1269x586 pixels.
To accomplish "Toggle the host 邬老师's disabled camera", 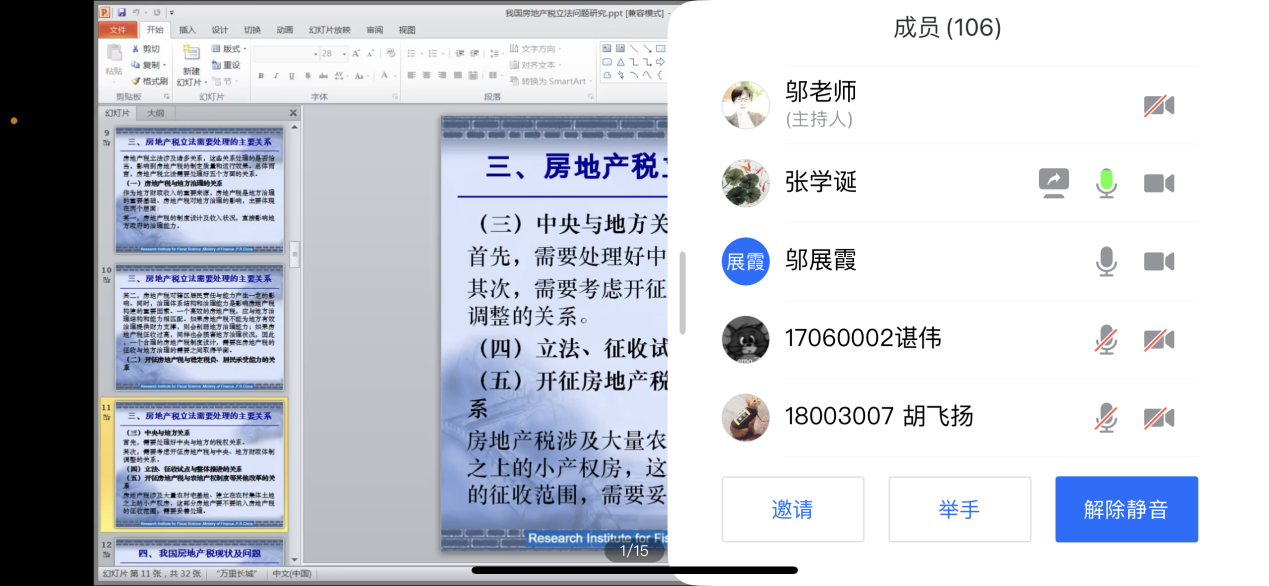I will (1159, 105).
